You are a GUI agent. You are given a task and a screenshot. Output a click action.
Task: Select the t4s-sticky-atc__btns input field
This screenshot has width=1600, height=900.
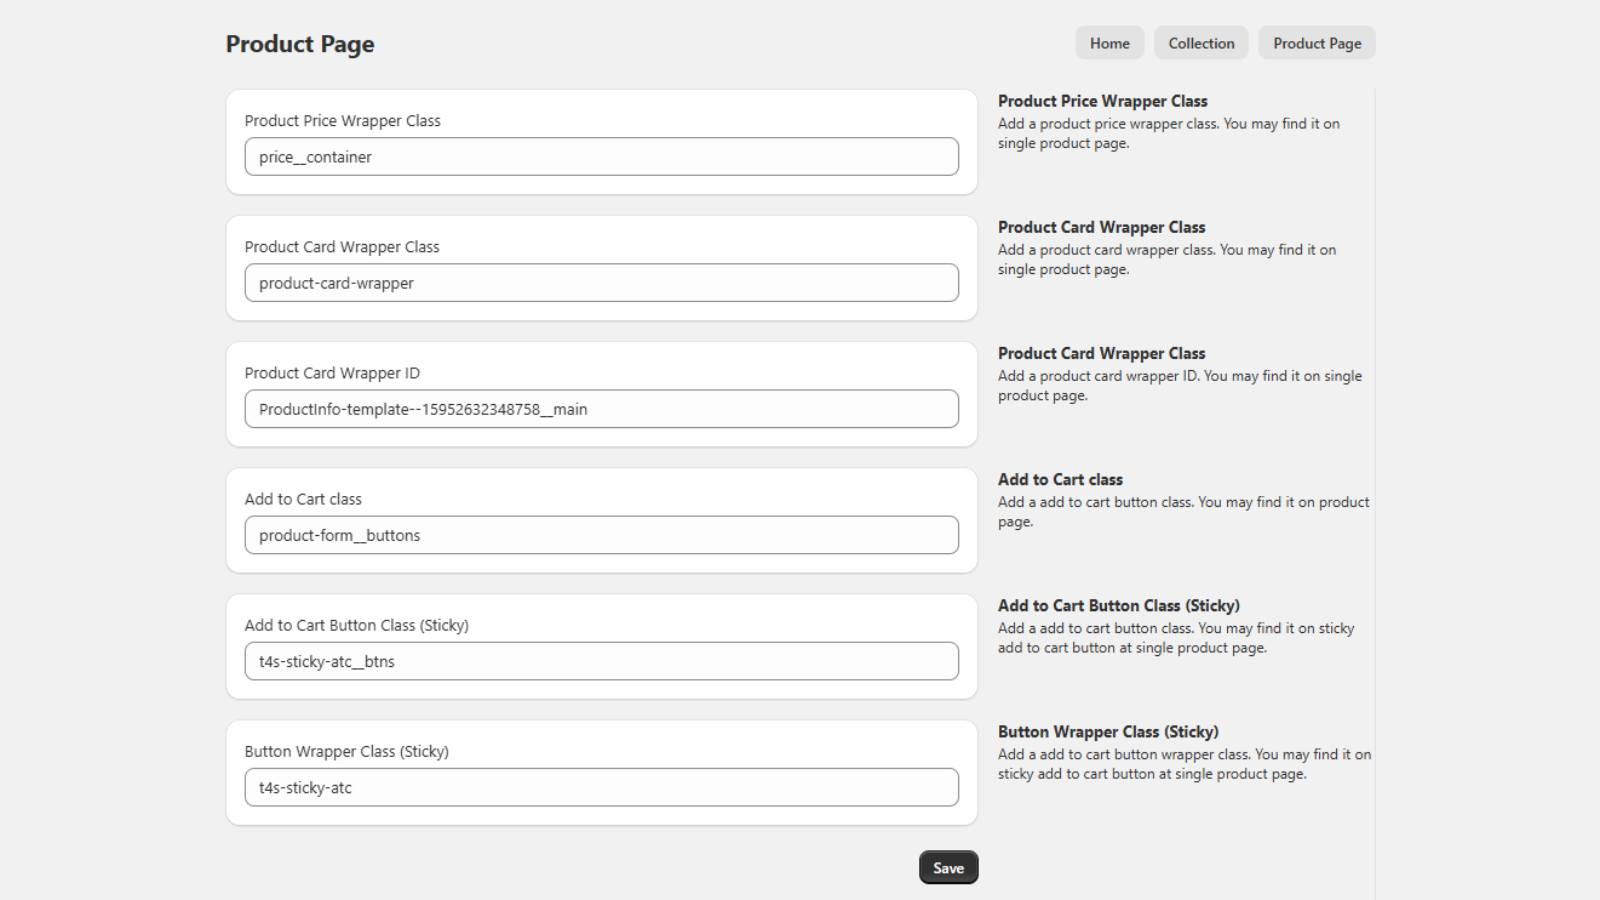coord(600,660)
